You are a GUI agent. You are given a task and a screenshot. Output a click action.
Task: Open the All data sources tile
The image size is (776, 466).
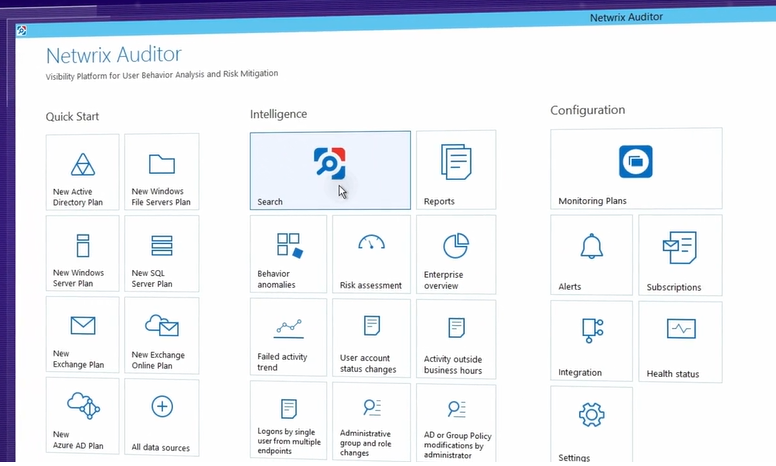pyautogui.click(x=162, y=418)
